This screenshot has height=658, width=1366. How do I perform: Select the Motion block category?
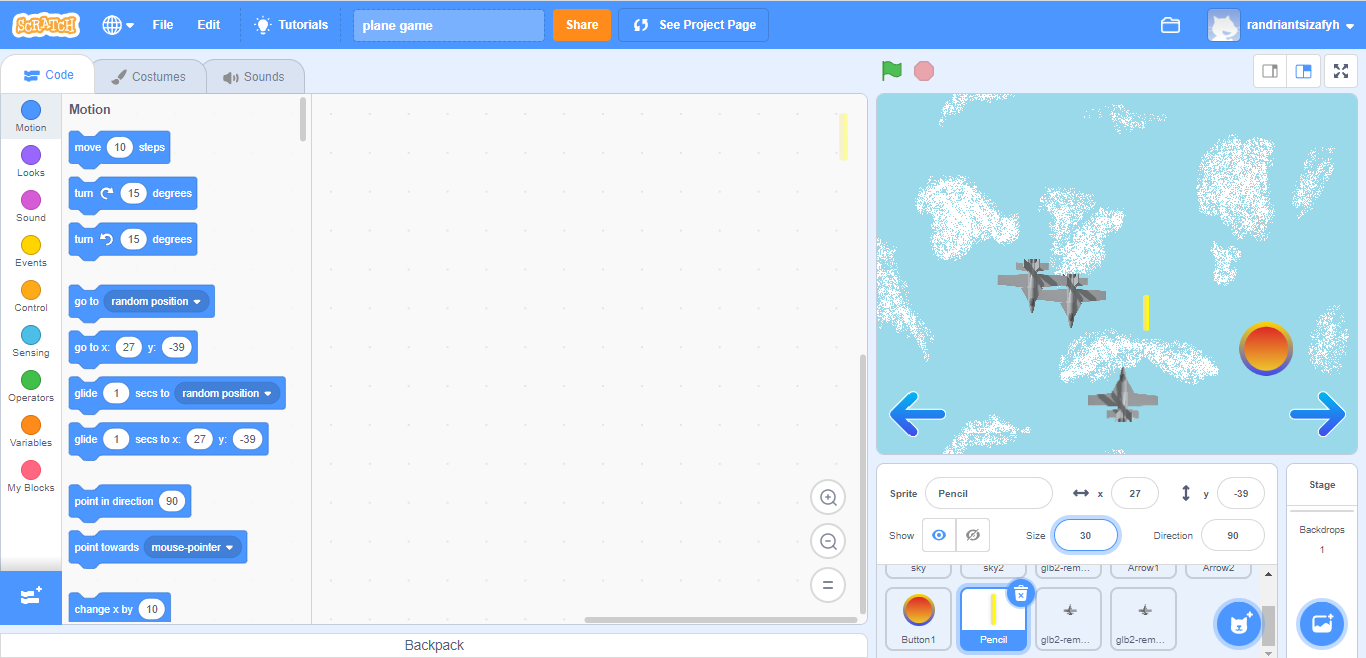pyautogui.click(x=31, y=117)
